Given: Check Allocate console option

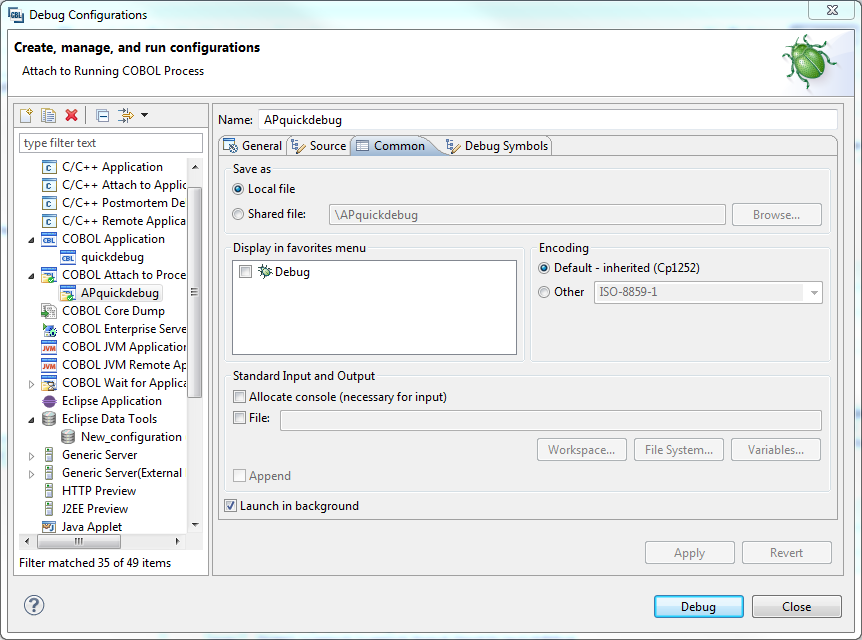Looking at the screenshot, I should 239,397.
